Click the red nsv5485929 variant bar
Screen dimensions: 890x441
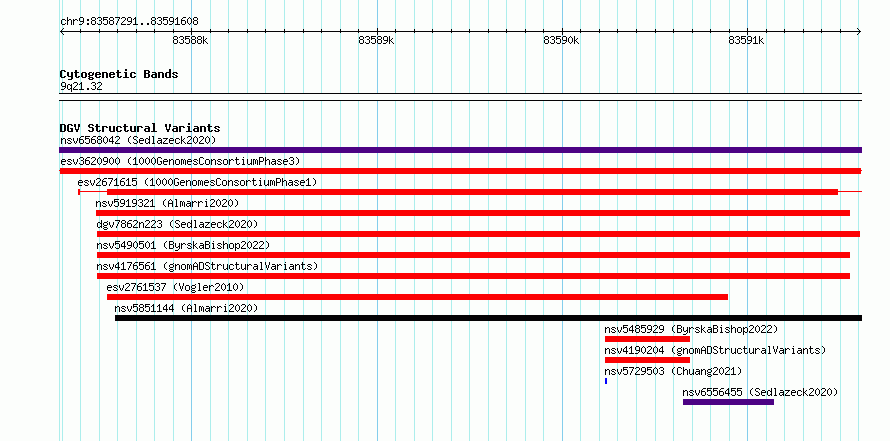pos(648,339)
